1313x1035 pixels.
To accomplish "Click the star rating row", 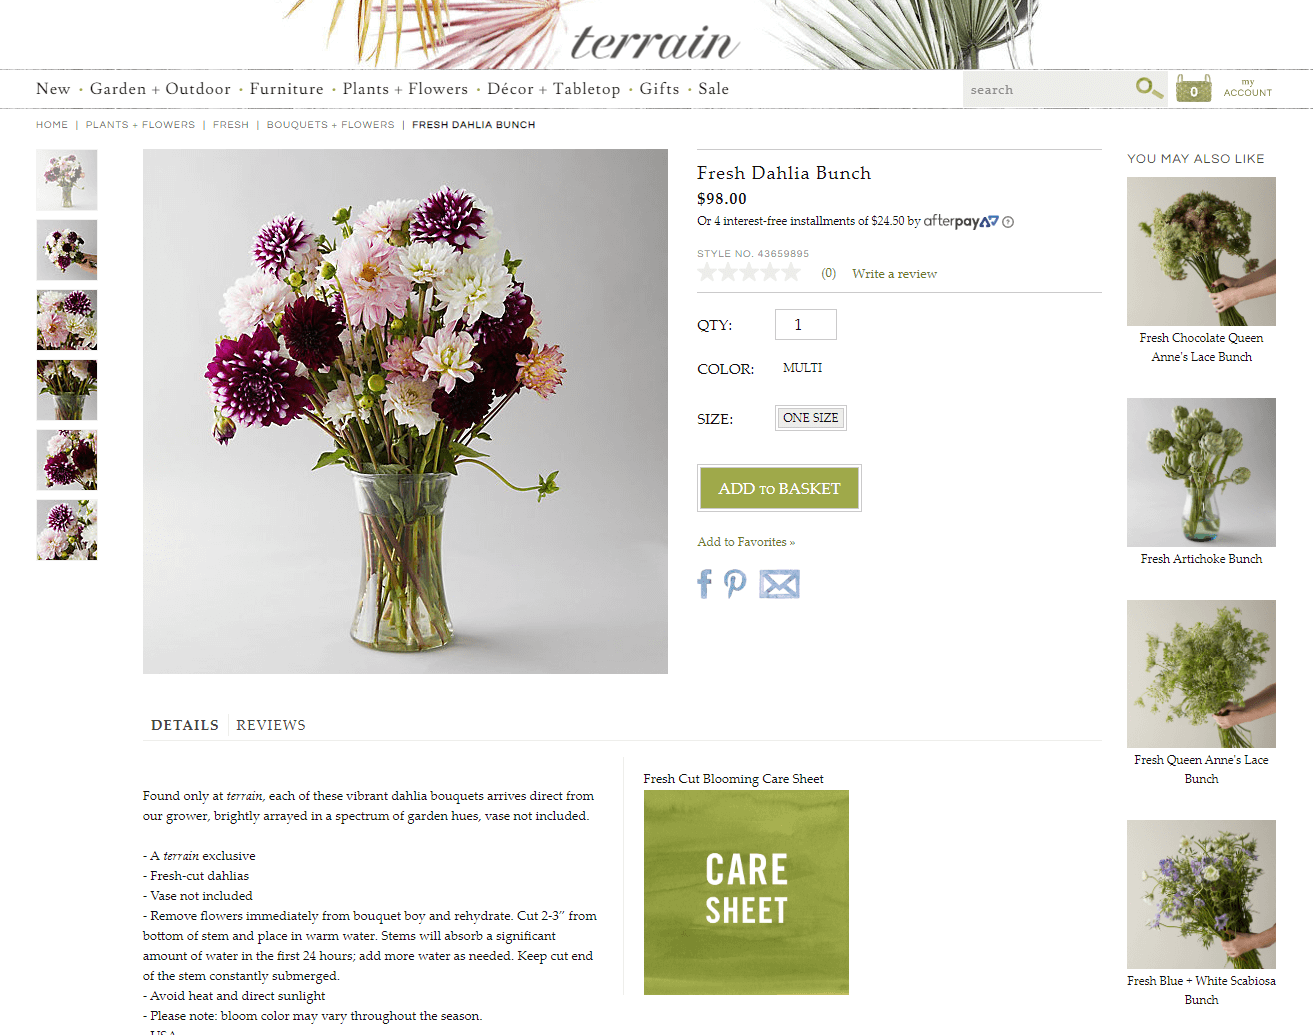I will click(749, 273).
